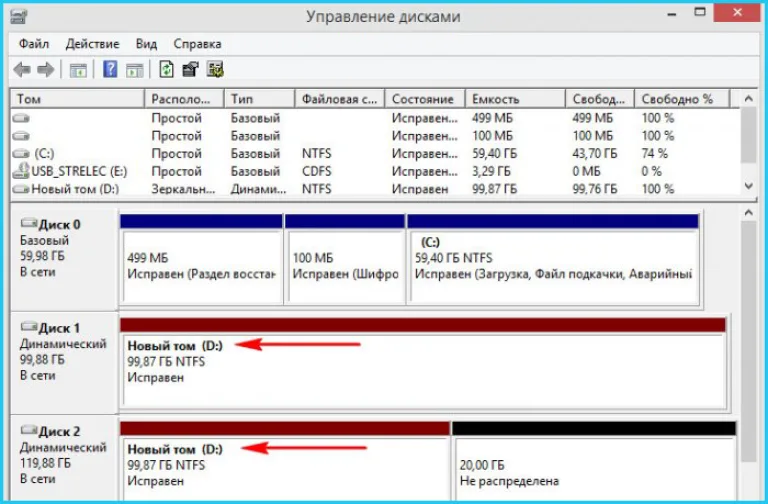Sort by the Емкость column header
Screen dimensions: 768x504
coord(515,99)
